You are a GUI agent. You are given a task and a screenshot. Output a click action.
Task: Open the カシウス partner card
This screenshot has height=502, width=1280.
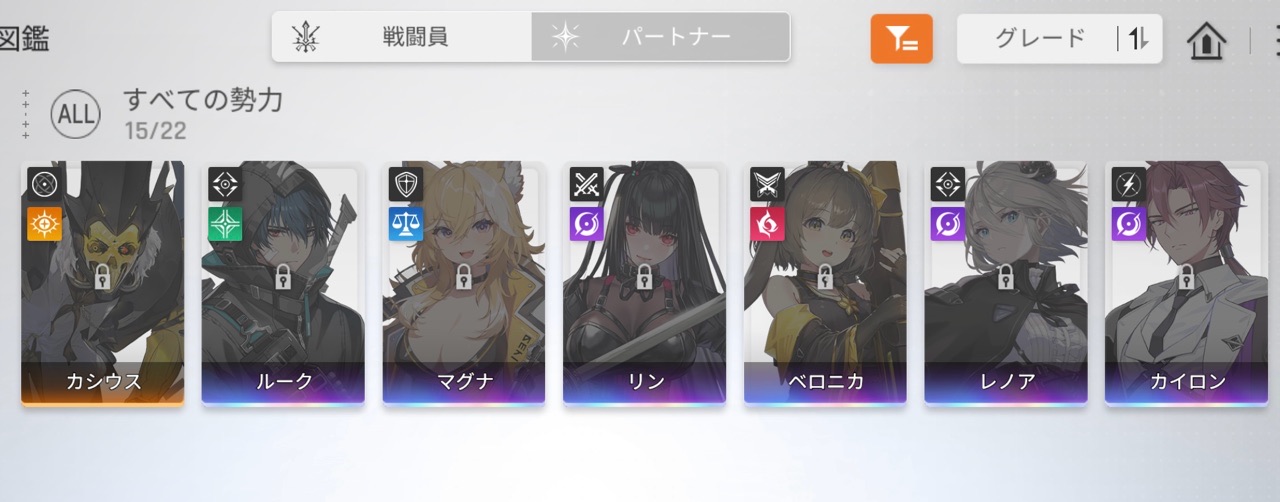tap(102, 284)
